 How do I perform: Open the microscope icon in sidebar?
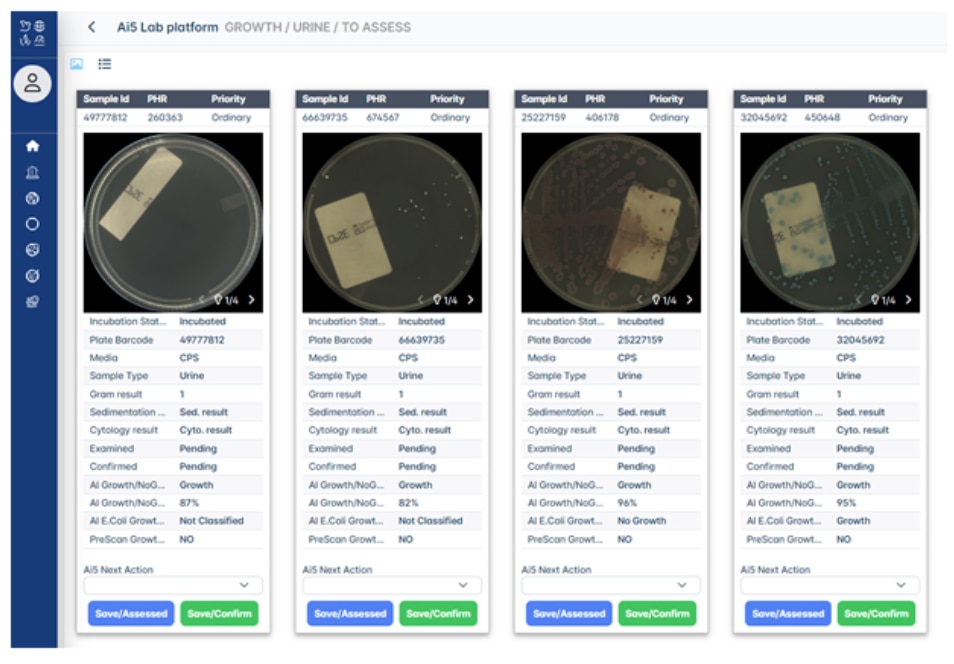pyautogui.click(x=33, y=173)
